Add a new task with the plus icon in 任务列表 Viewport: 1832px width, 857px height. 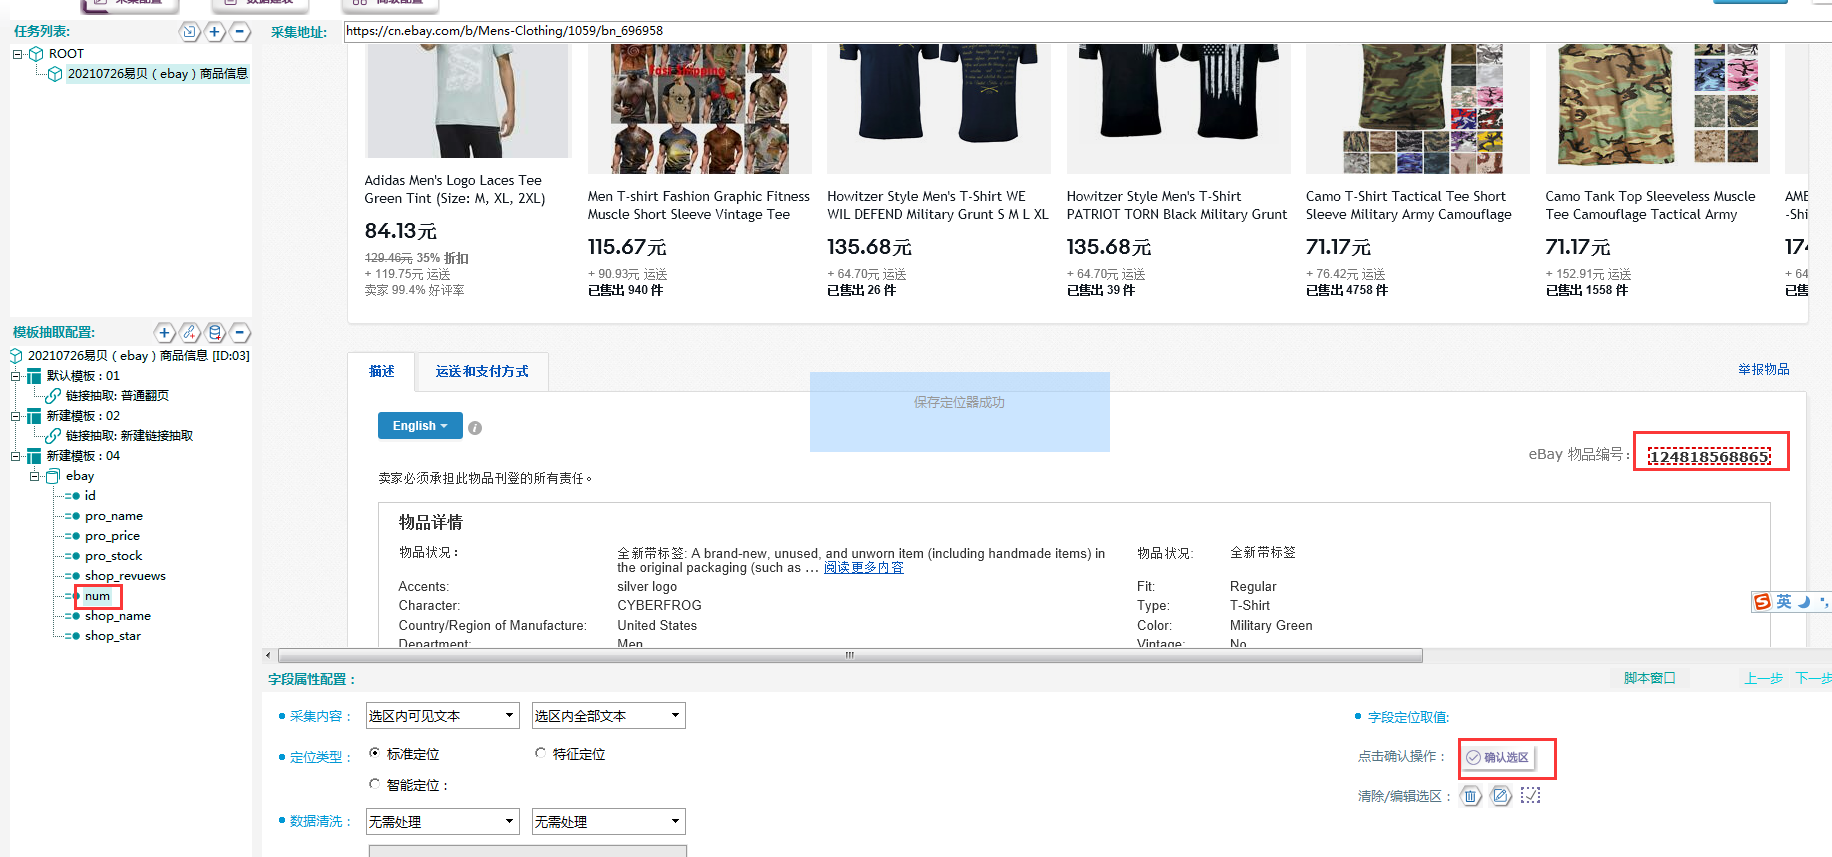[x=215, y=32]
